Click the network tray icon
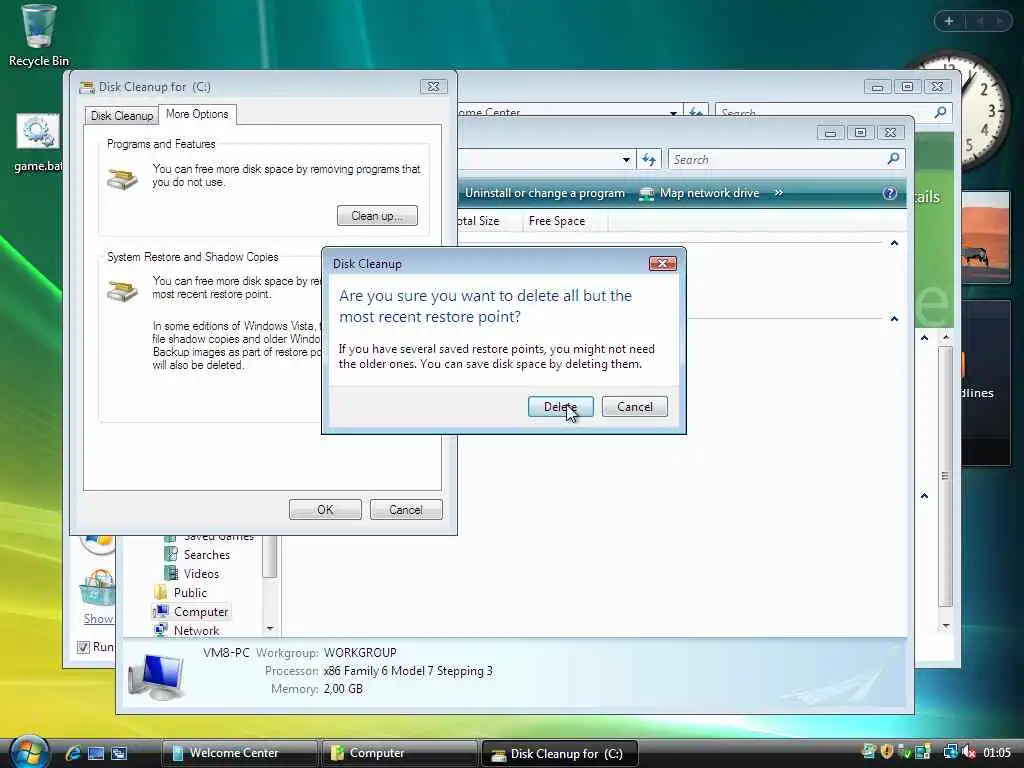 coord(950,752)
